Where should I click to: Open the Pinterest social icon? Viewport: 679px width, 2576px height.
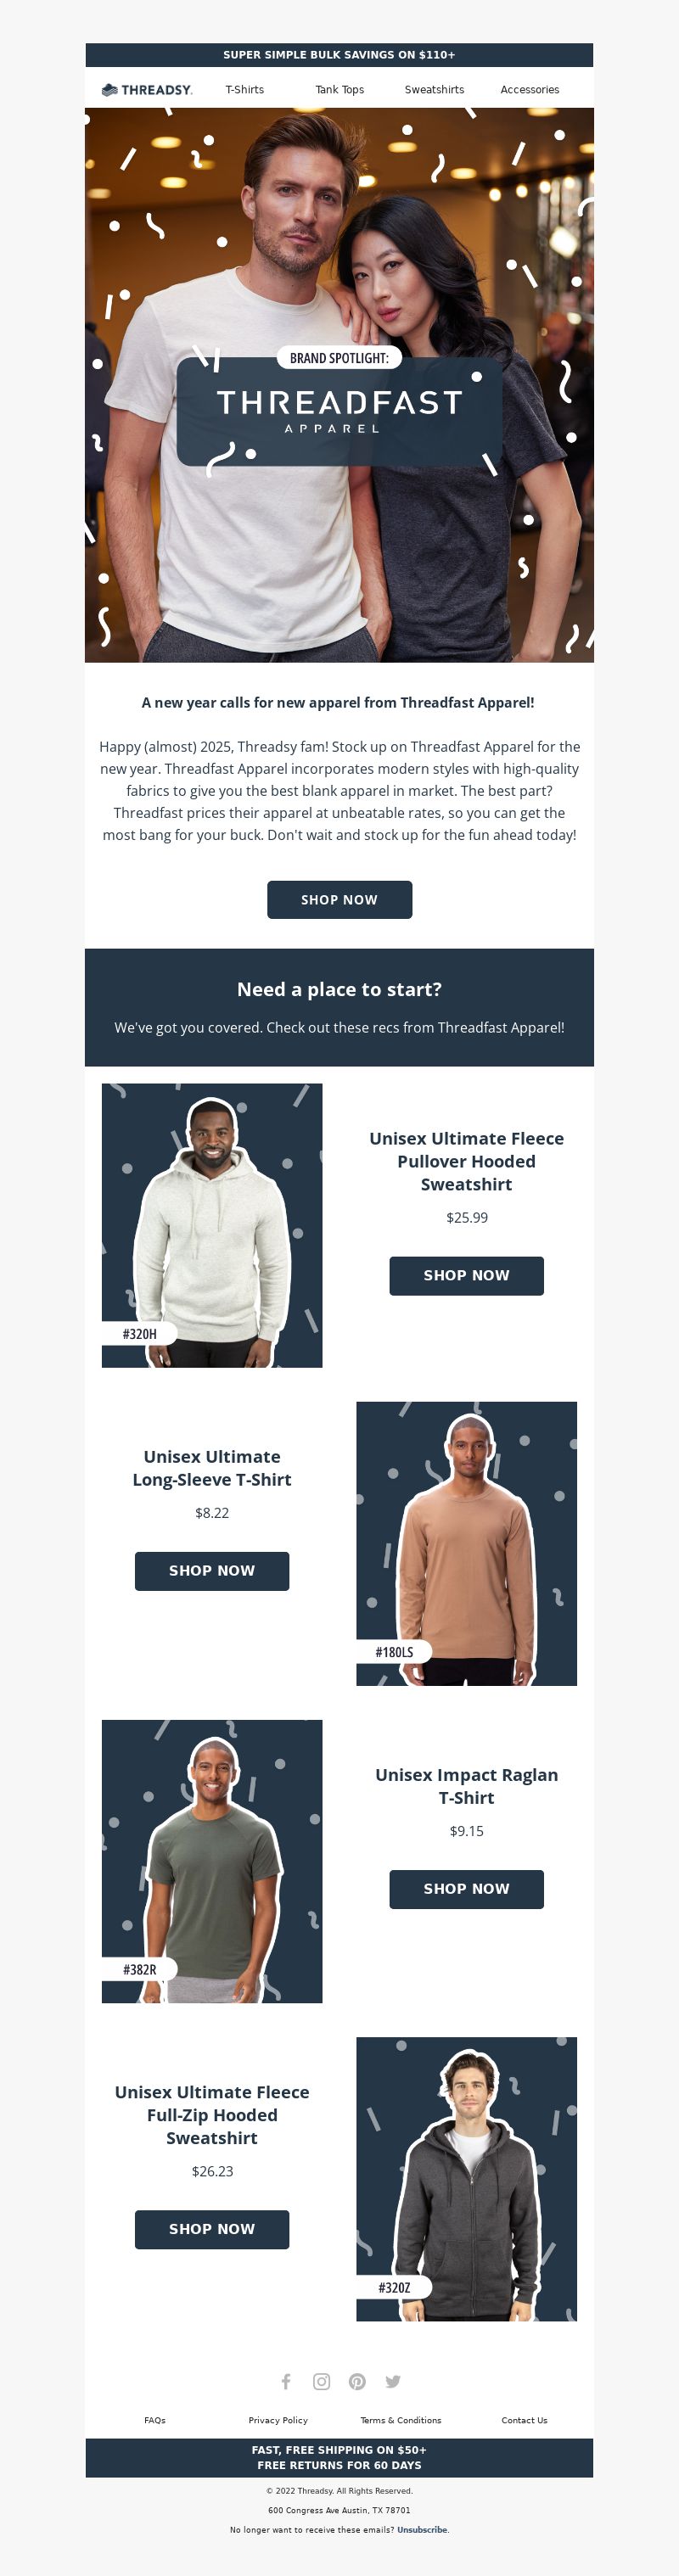[357, 2381]
